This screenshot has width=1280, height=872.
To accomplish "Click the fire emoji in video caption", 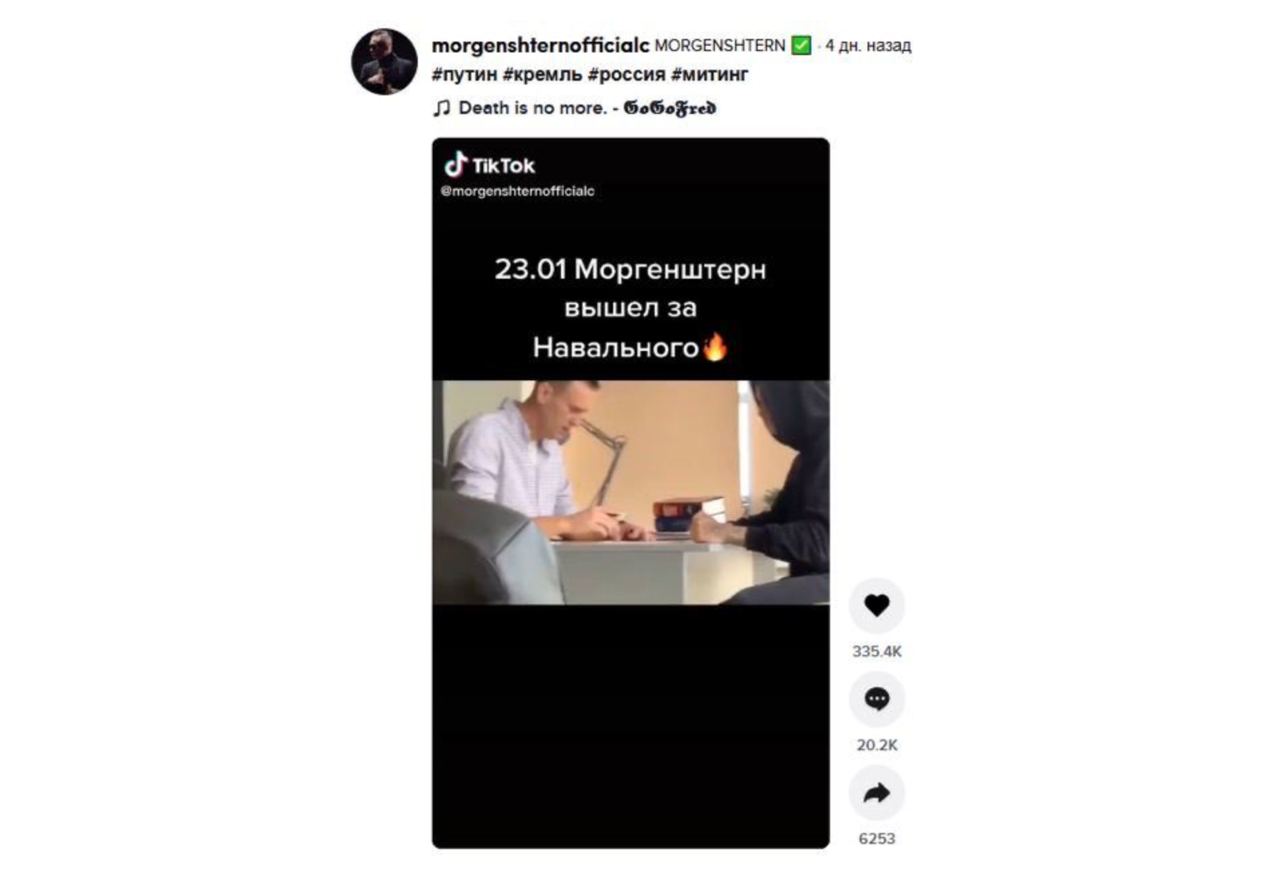I will (x=715, y=347).
